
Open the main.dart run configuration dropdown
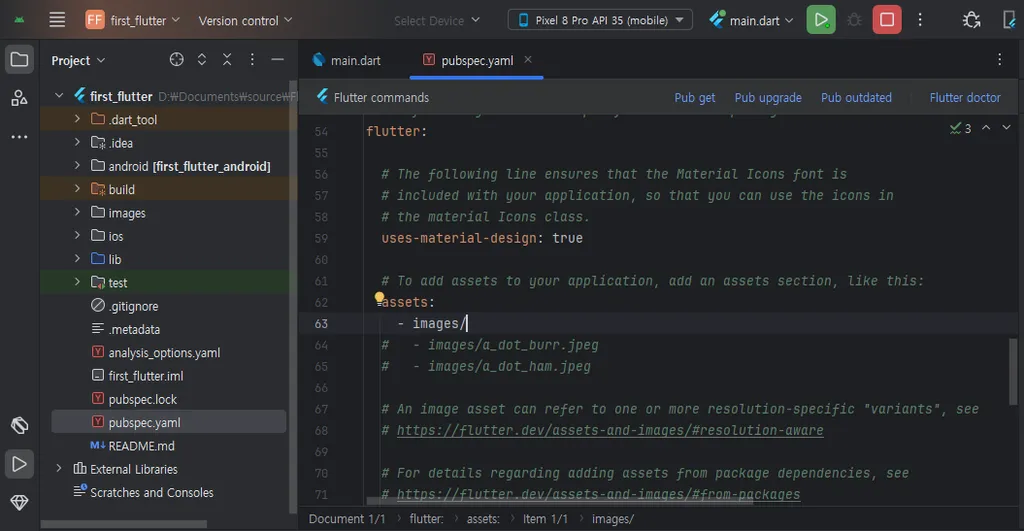tap(752, 20)
